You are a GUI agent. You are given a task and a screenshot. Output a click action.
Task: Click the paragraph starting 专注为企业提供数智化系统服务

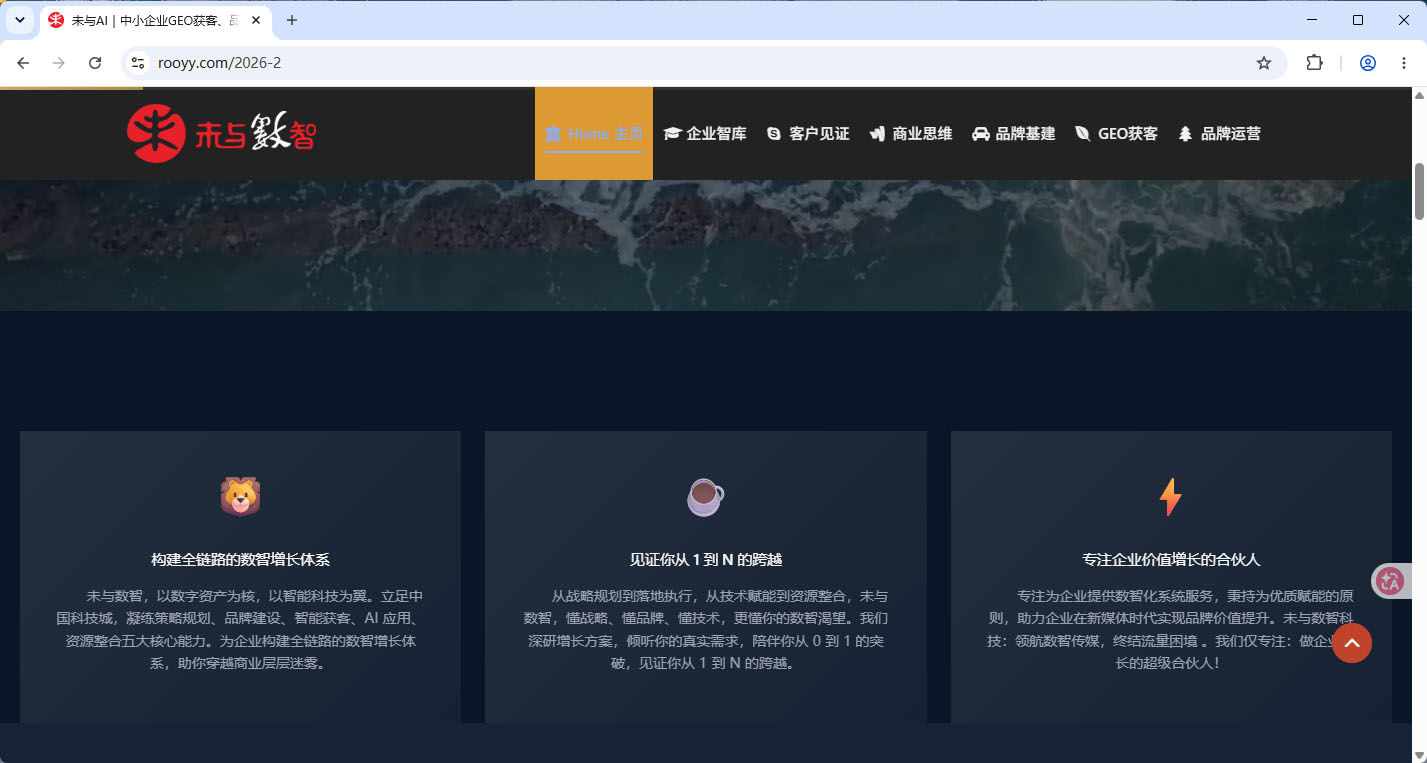pos(1171,629)
